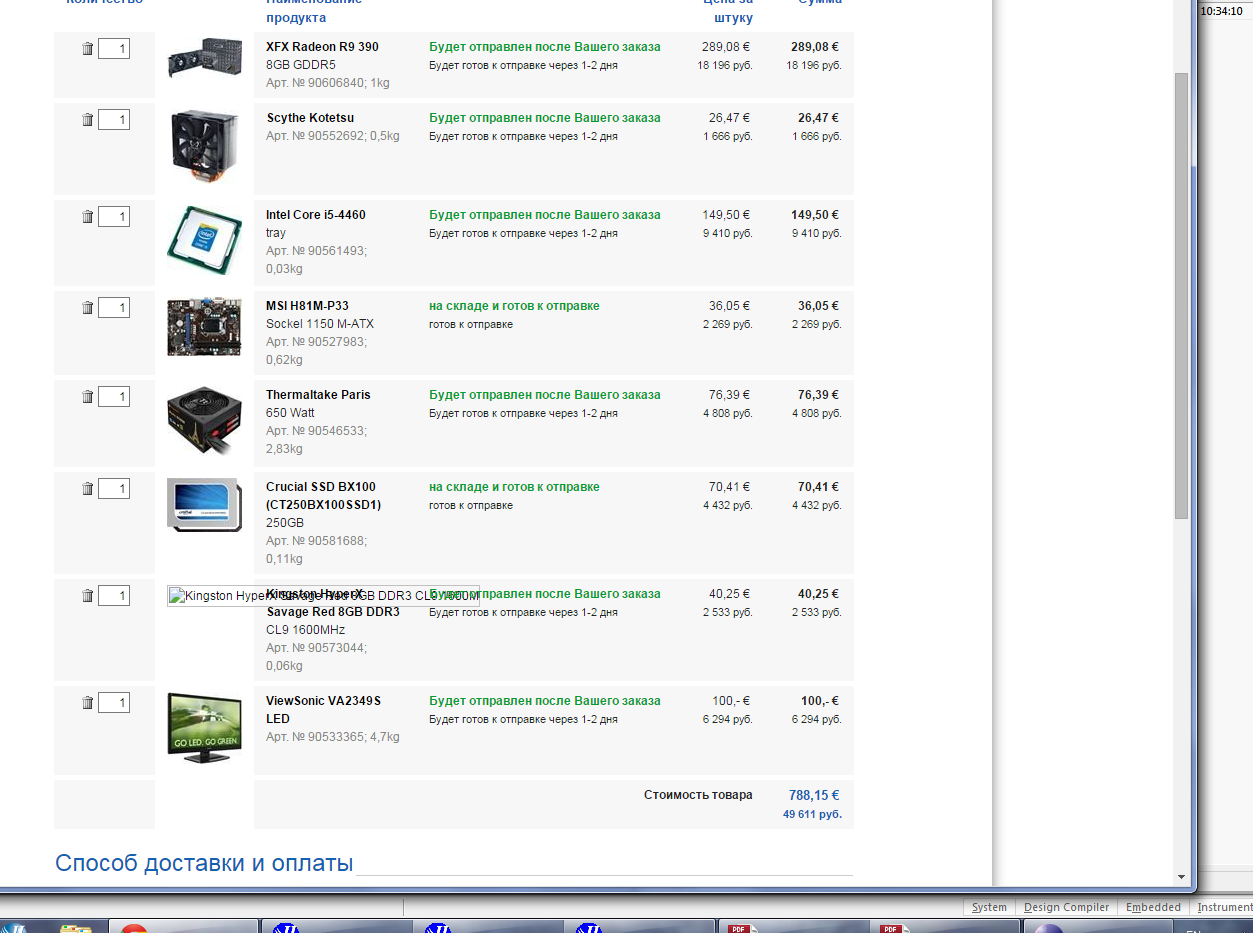Select quantity field for Kingston HyperX
The image size is (1253, 933).
[114, 596]
